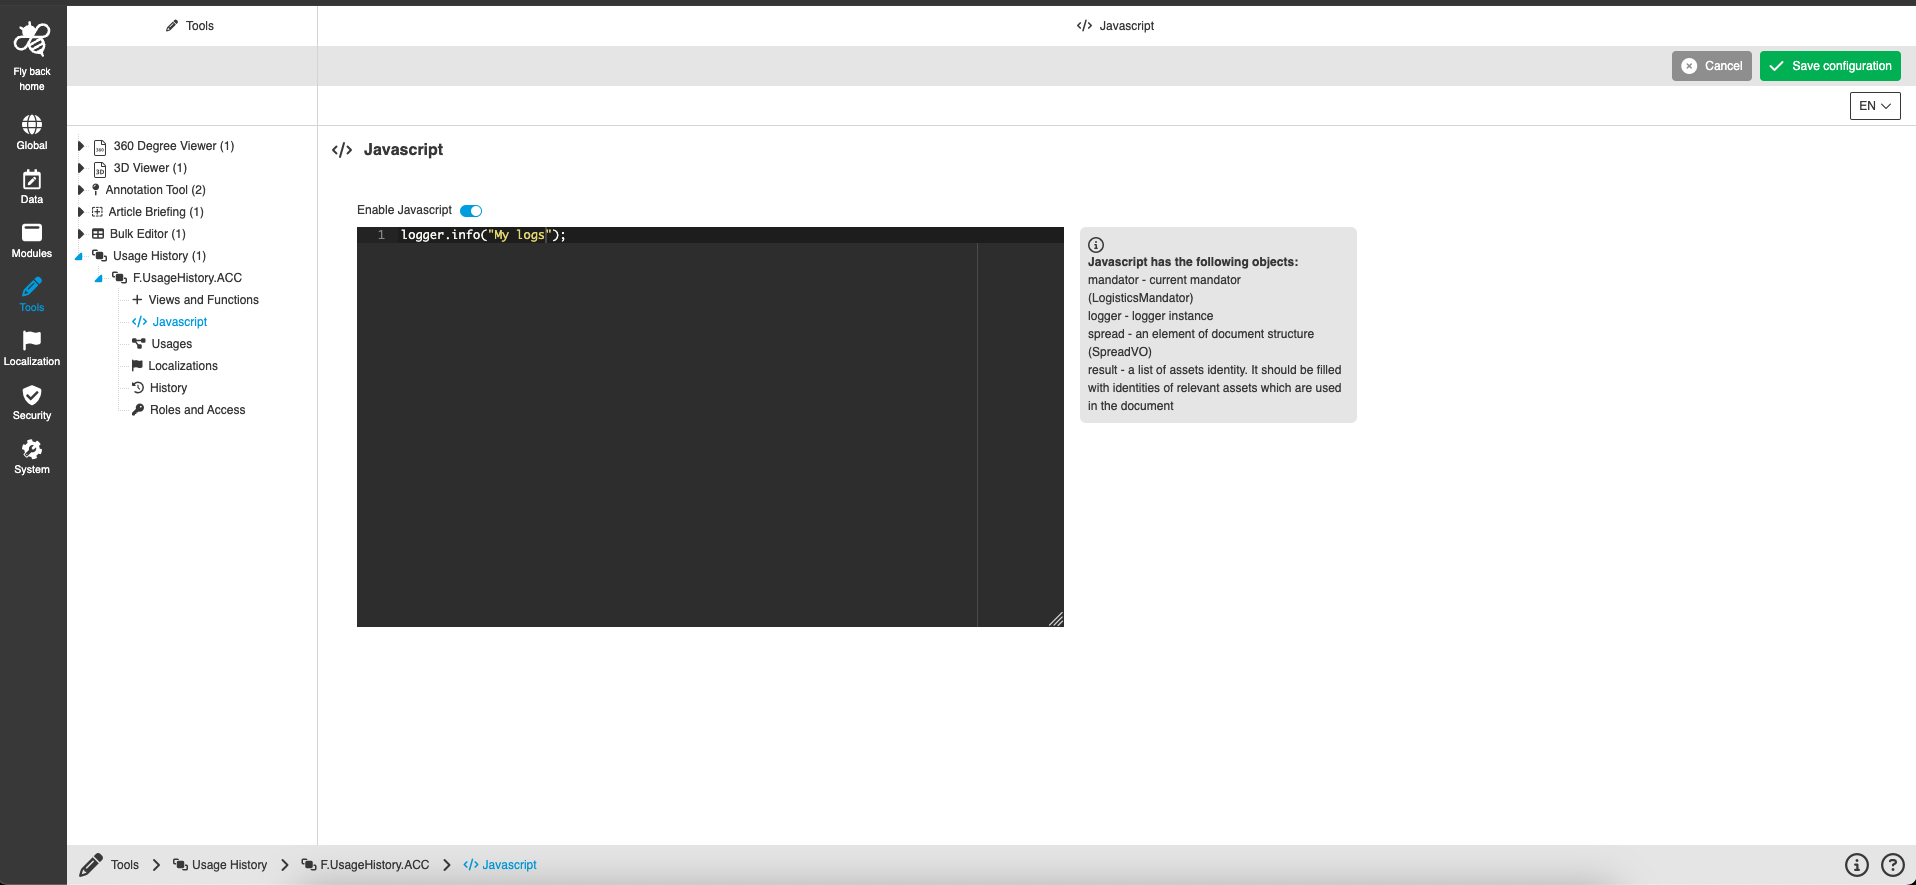This screenshot has height=885, width=1916.
Task: Click the Javascript code icon in page heading
Action: [x=342, y=150]
